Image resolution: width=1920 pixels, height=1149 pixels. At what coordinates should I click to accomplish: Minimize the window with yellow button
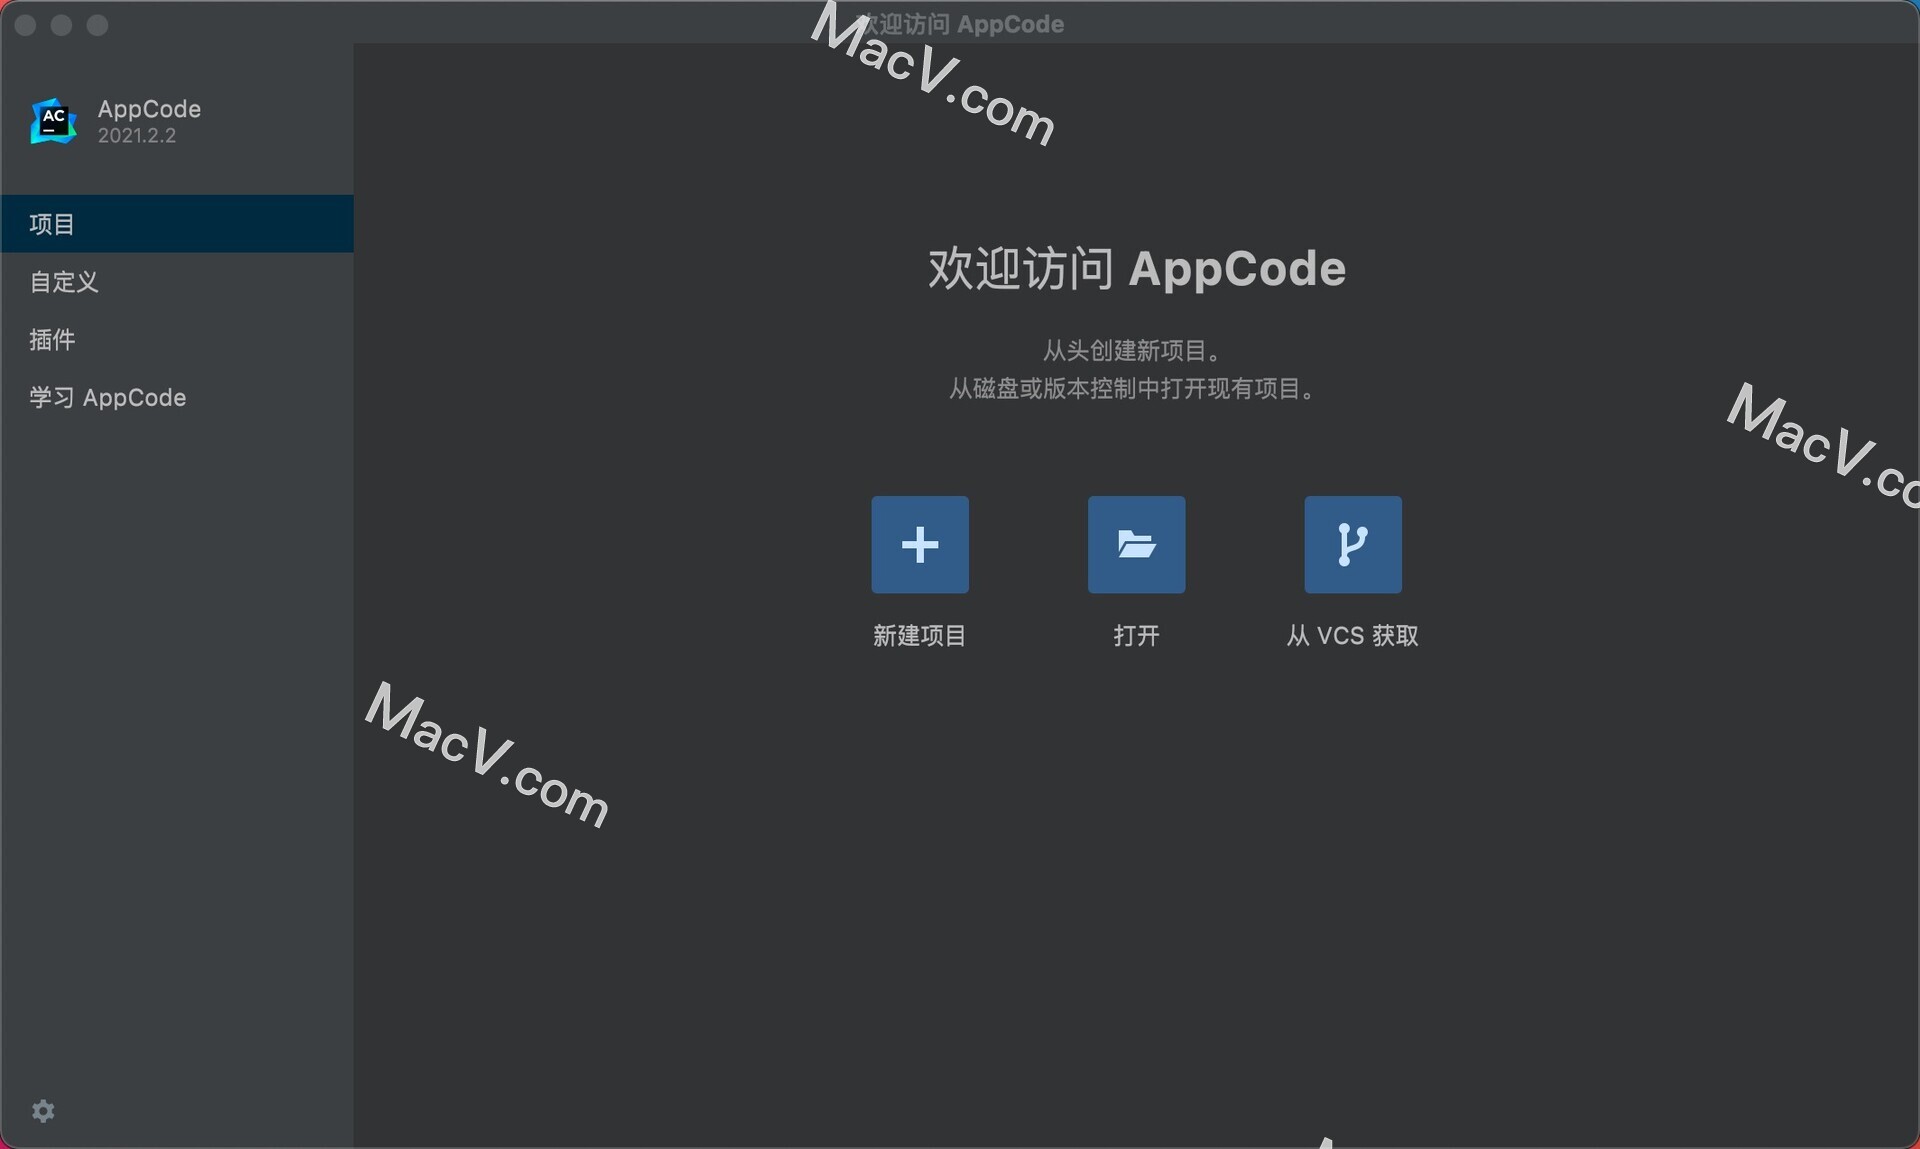tap(61, 25)
